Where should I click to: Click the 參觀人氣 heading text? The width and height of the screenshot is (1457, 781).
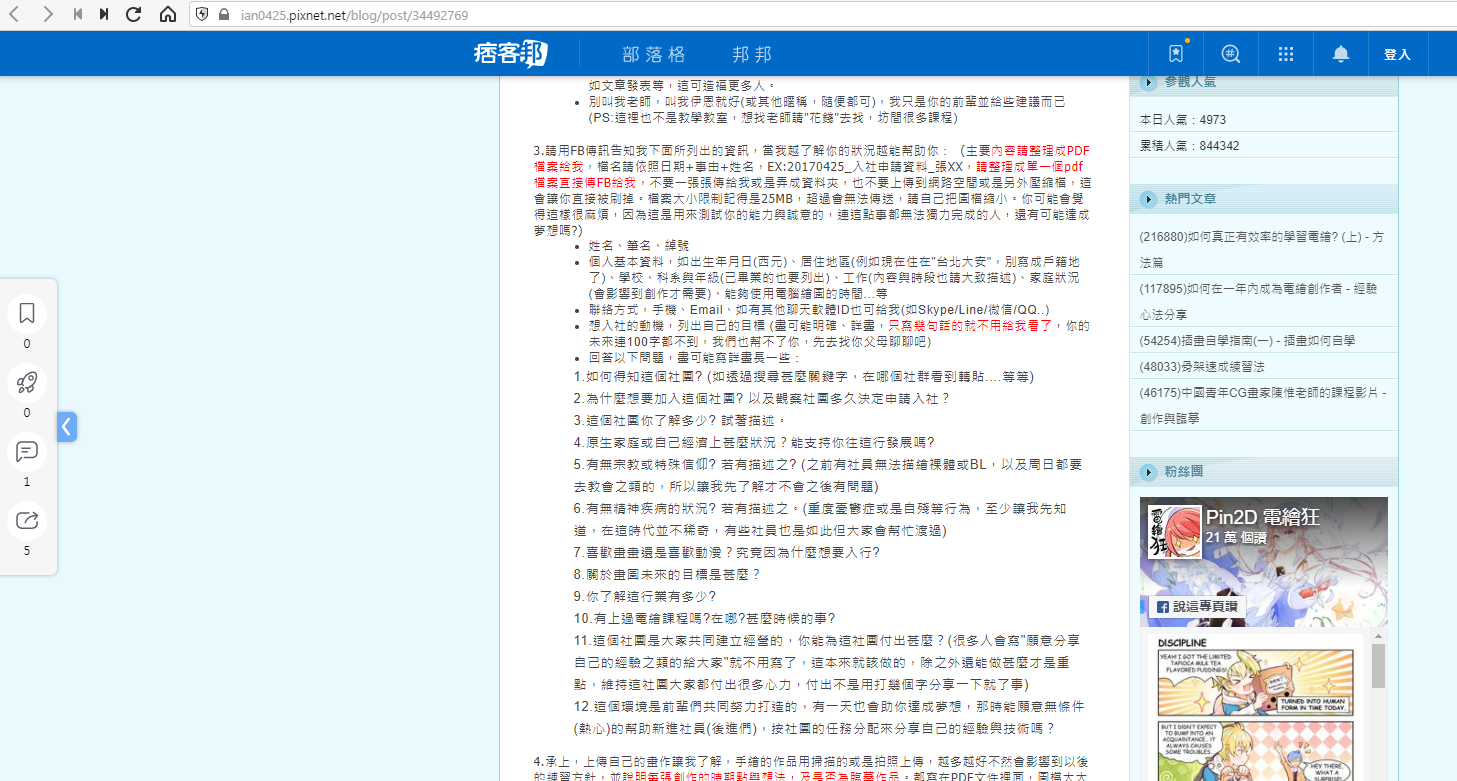(x=1190, y=82)
